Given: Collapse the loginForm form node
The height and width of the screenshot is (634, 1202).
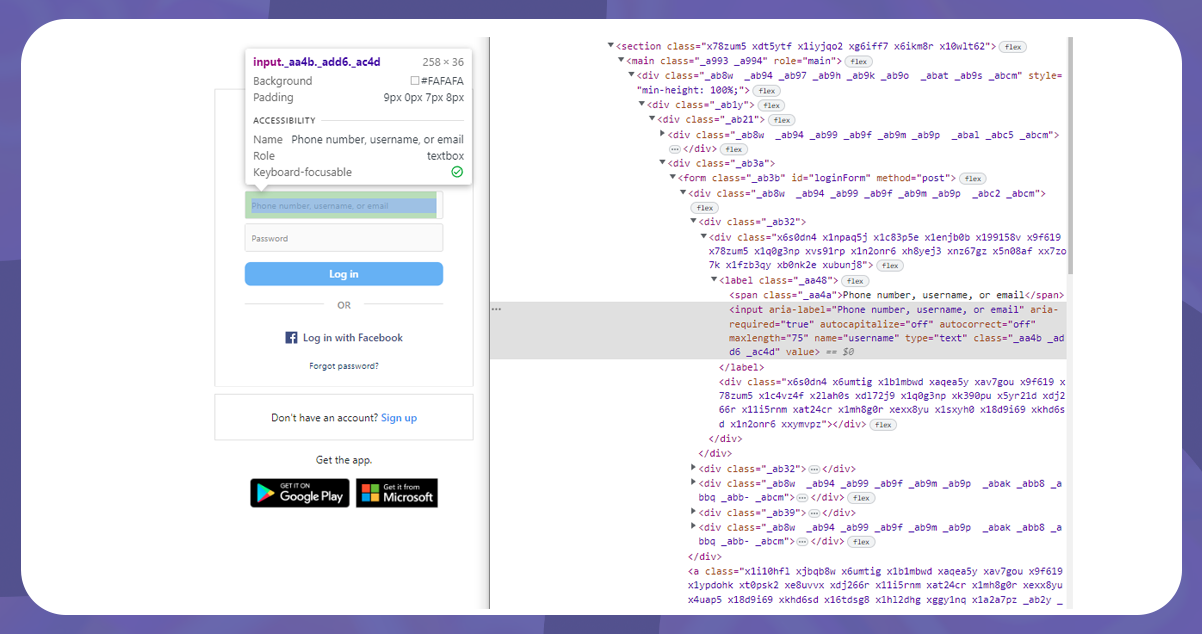Looking at the screenshot, I should pyautogui.click(x=673, y=178).
